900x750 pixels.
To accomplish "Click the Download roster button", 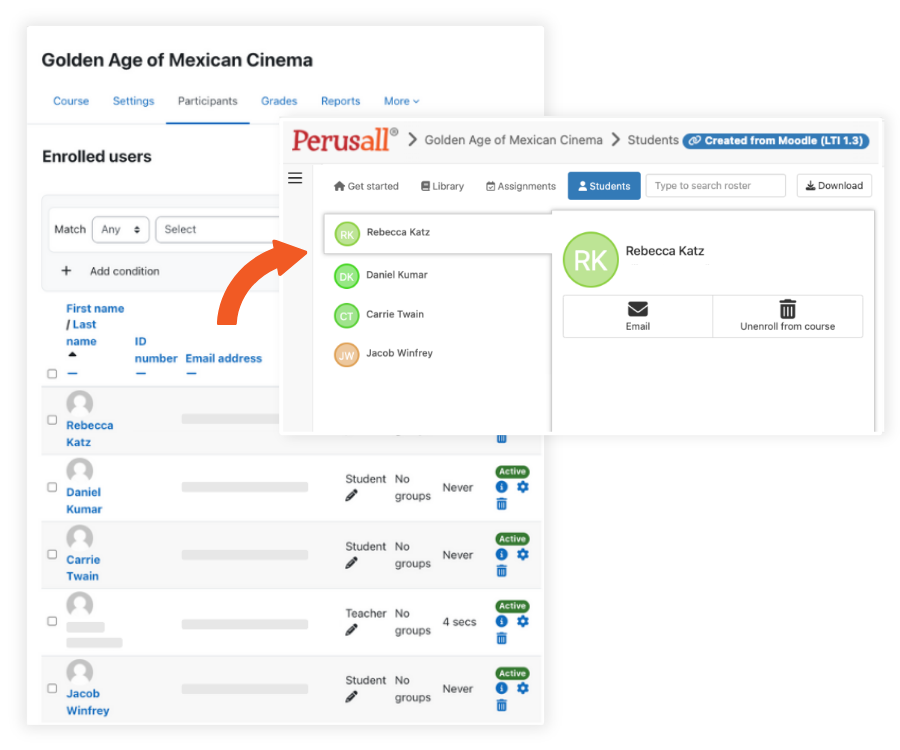I will pos(833,185).
